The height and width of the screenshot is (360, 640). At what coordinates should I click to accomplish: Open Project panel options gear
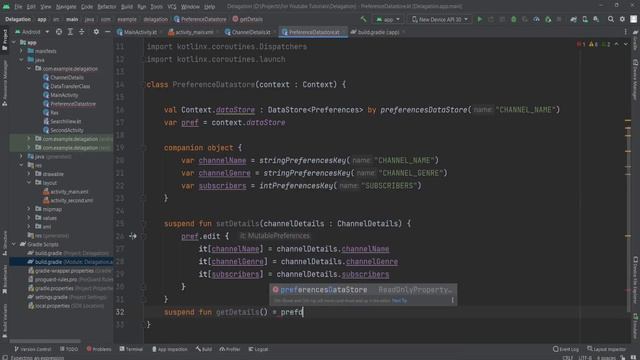(x=96, y=32)
